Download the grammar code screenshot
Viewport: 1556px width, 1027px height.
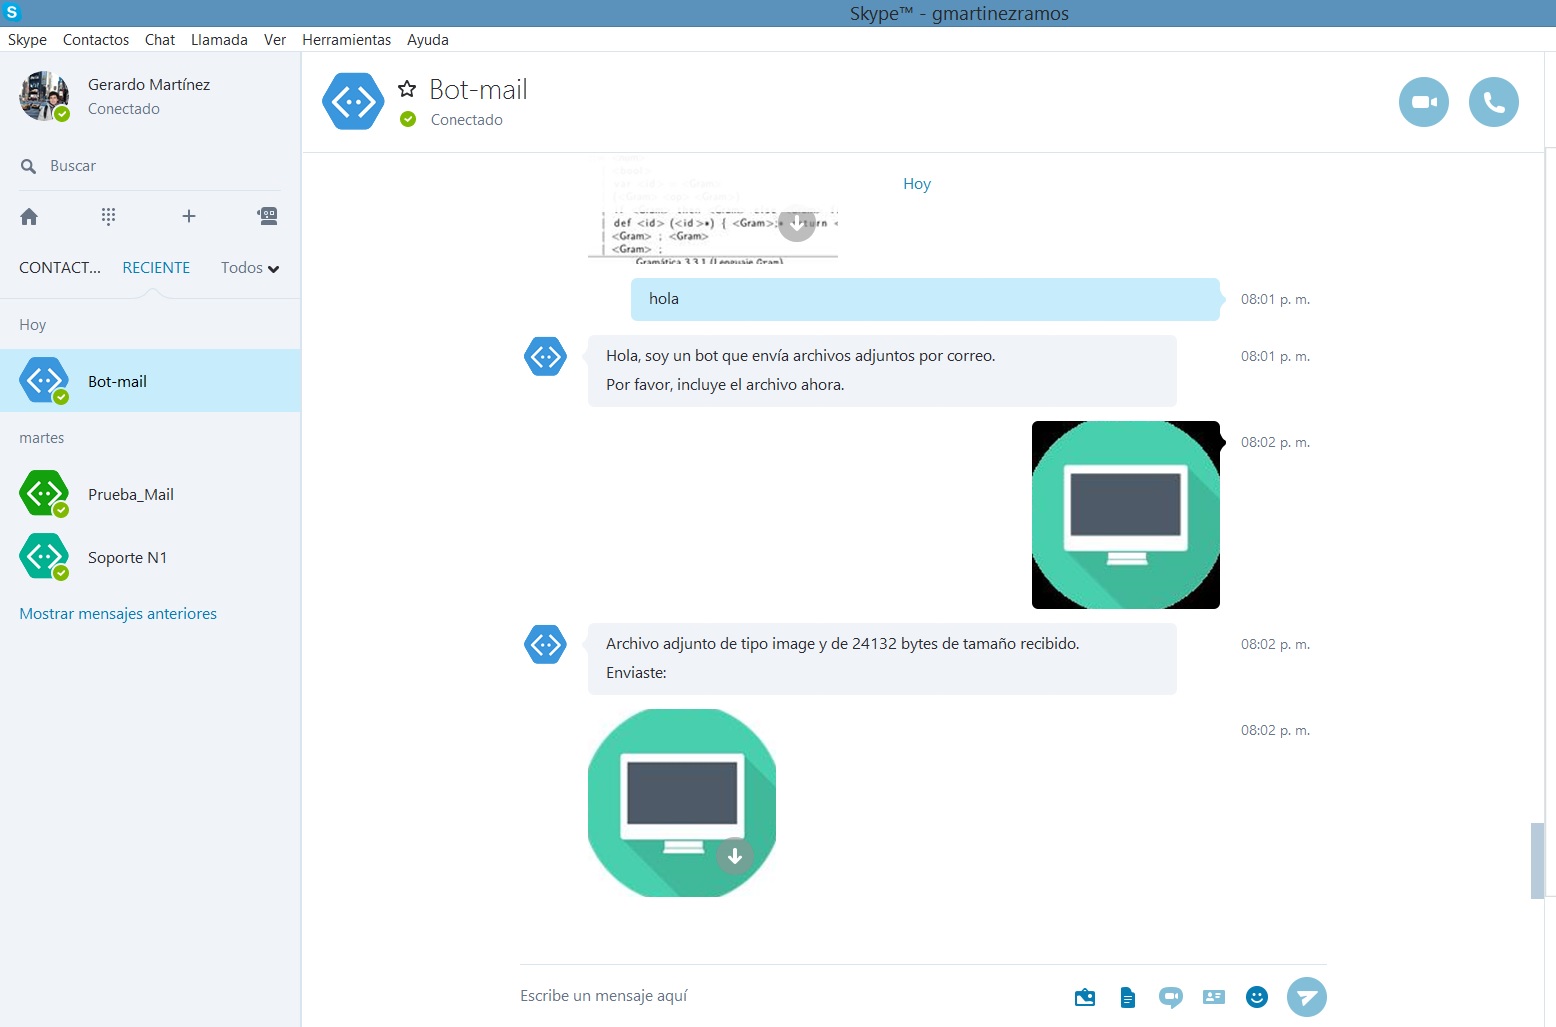[x=797, y=223]
